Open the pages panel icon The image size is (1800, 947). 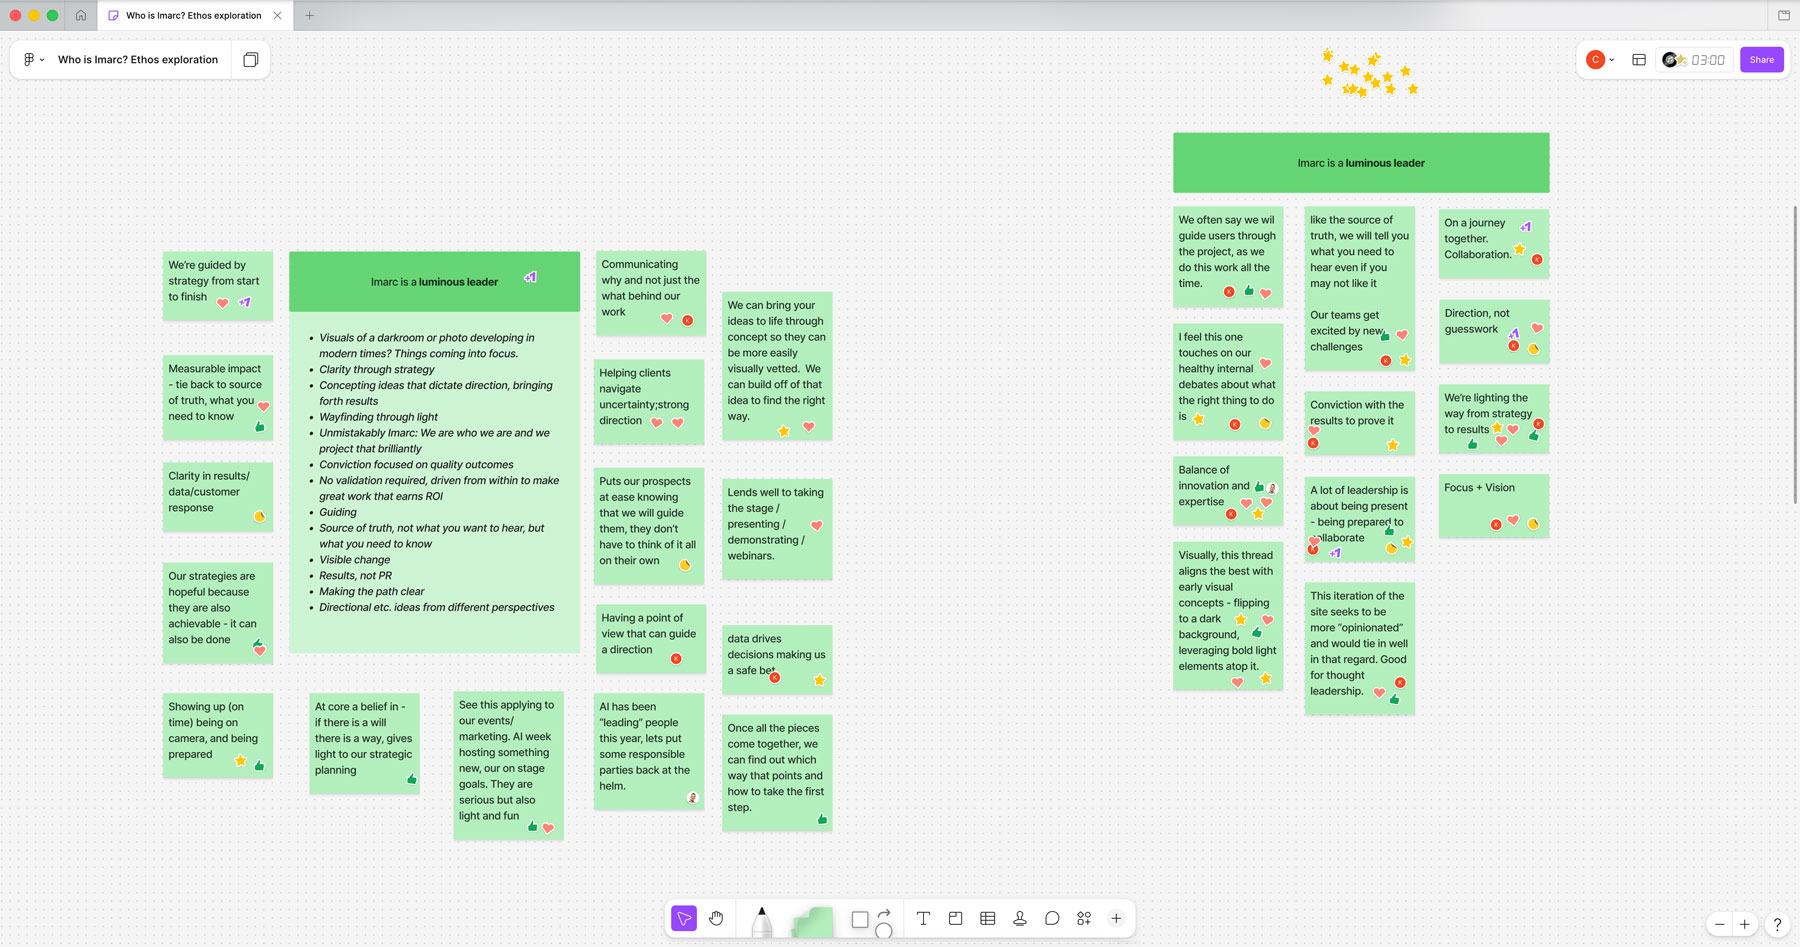251,60
